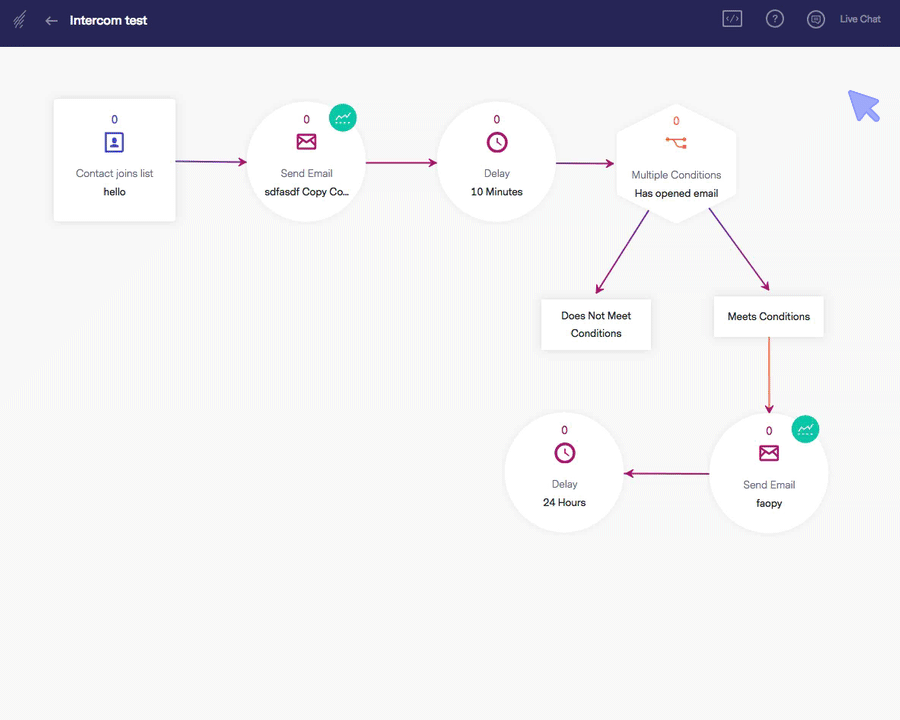Click the envelope icon on faopy Send Email
900x720 pixels.
[769, 453]
